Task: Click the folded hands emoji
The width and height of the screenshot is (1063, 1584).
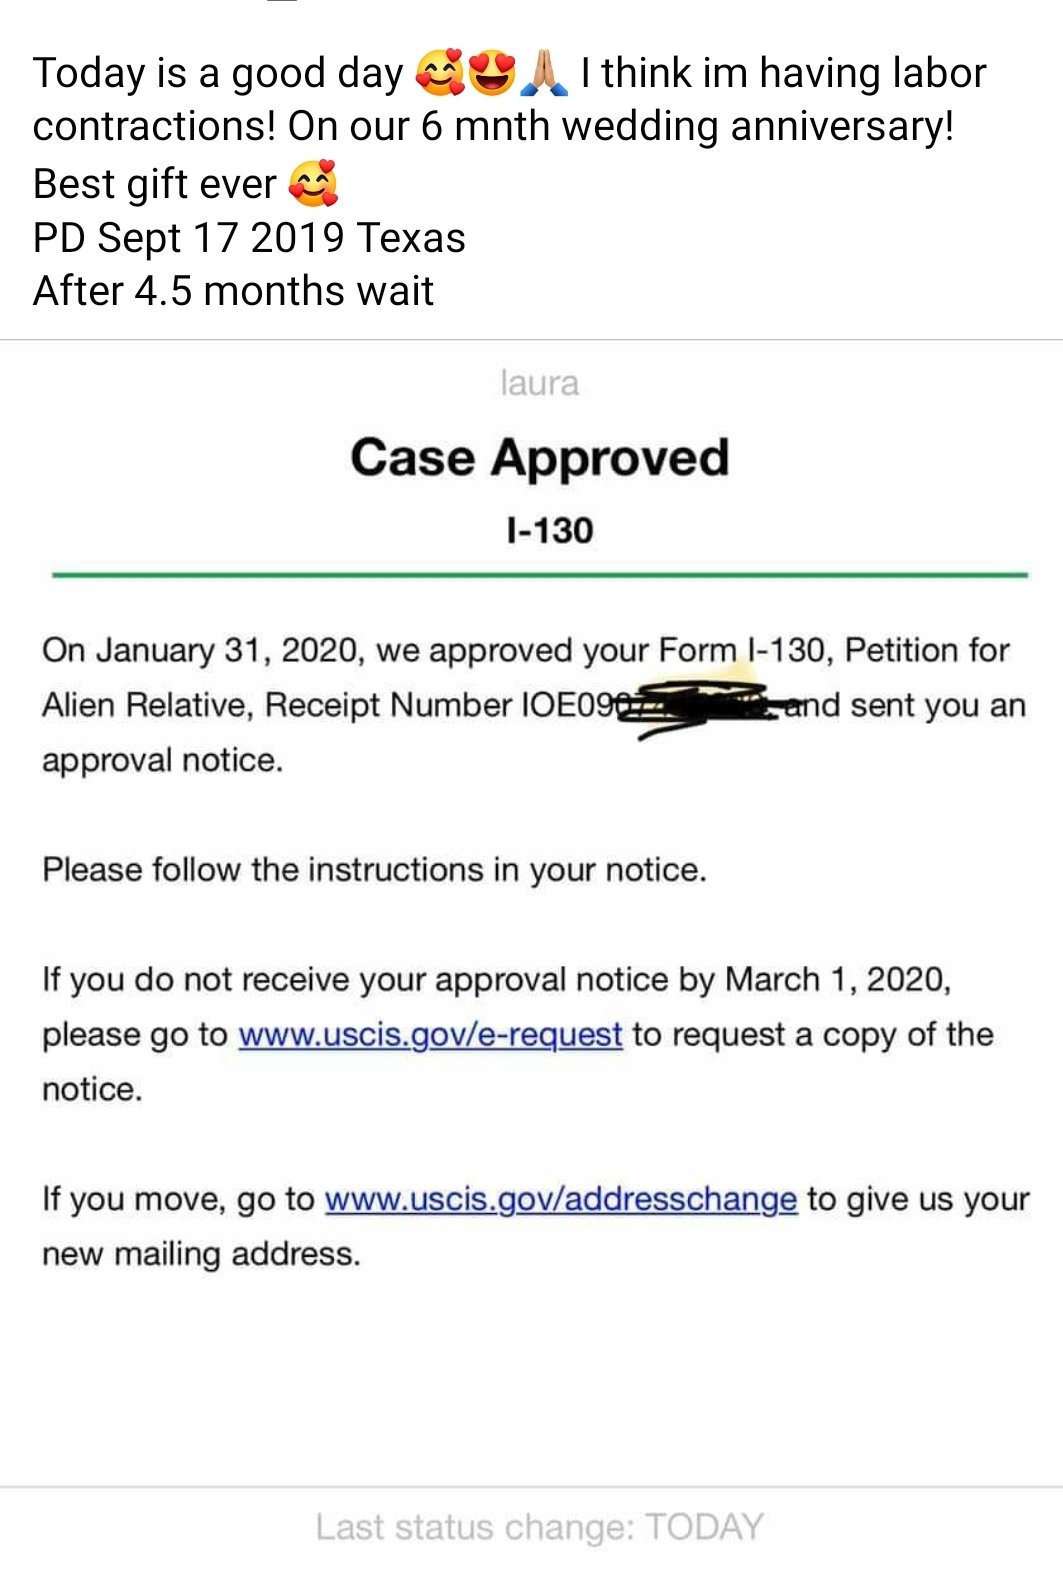Action: click(544, 74)
